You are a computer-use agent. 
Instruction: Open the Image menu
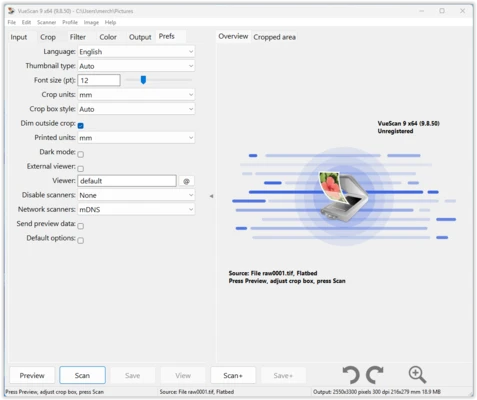point(91,22)
